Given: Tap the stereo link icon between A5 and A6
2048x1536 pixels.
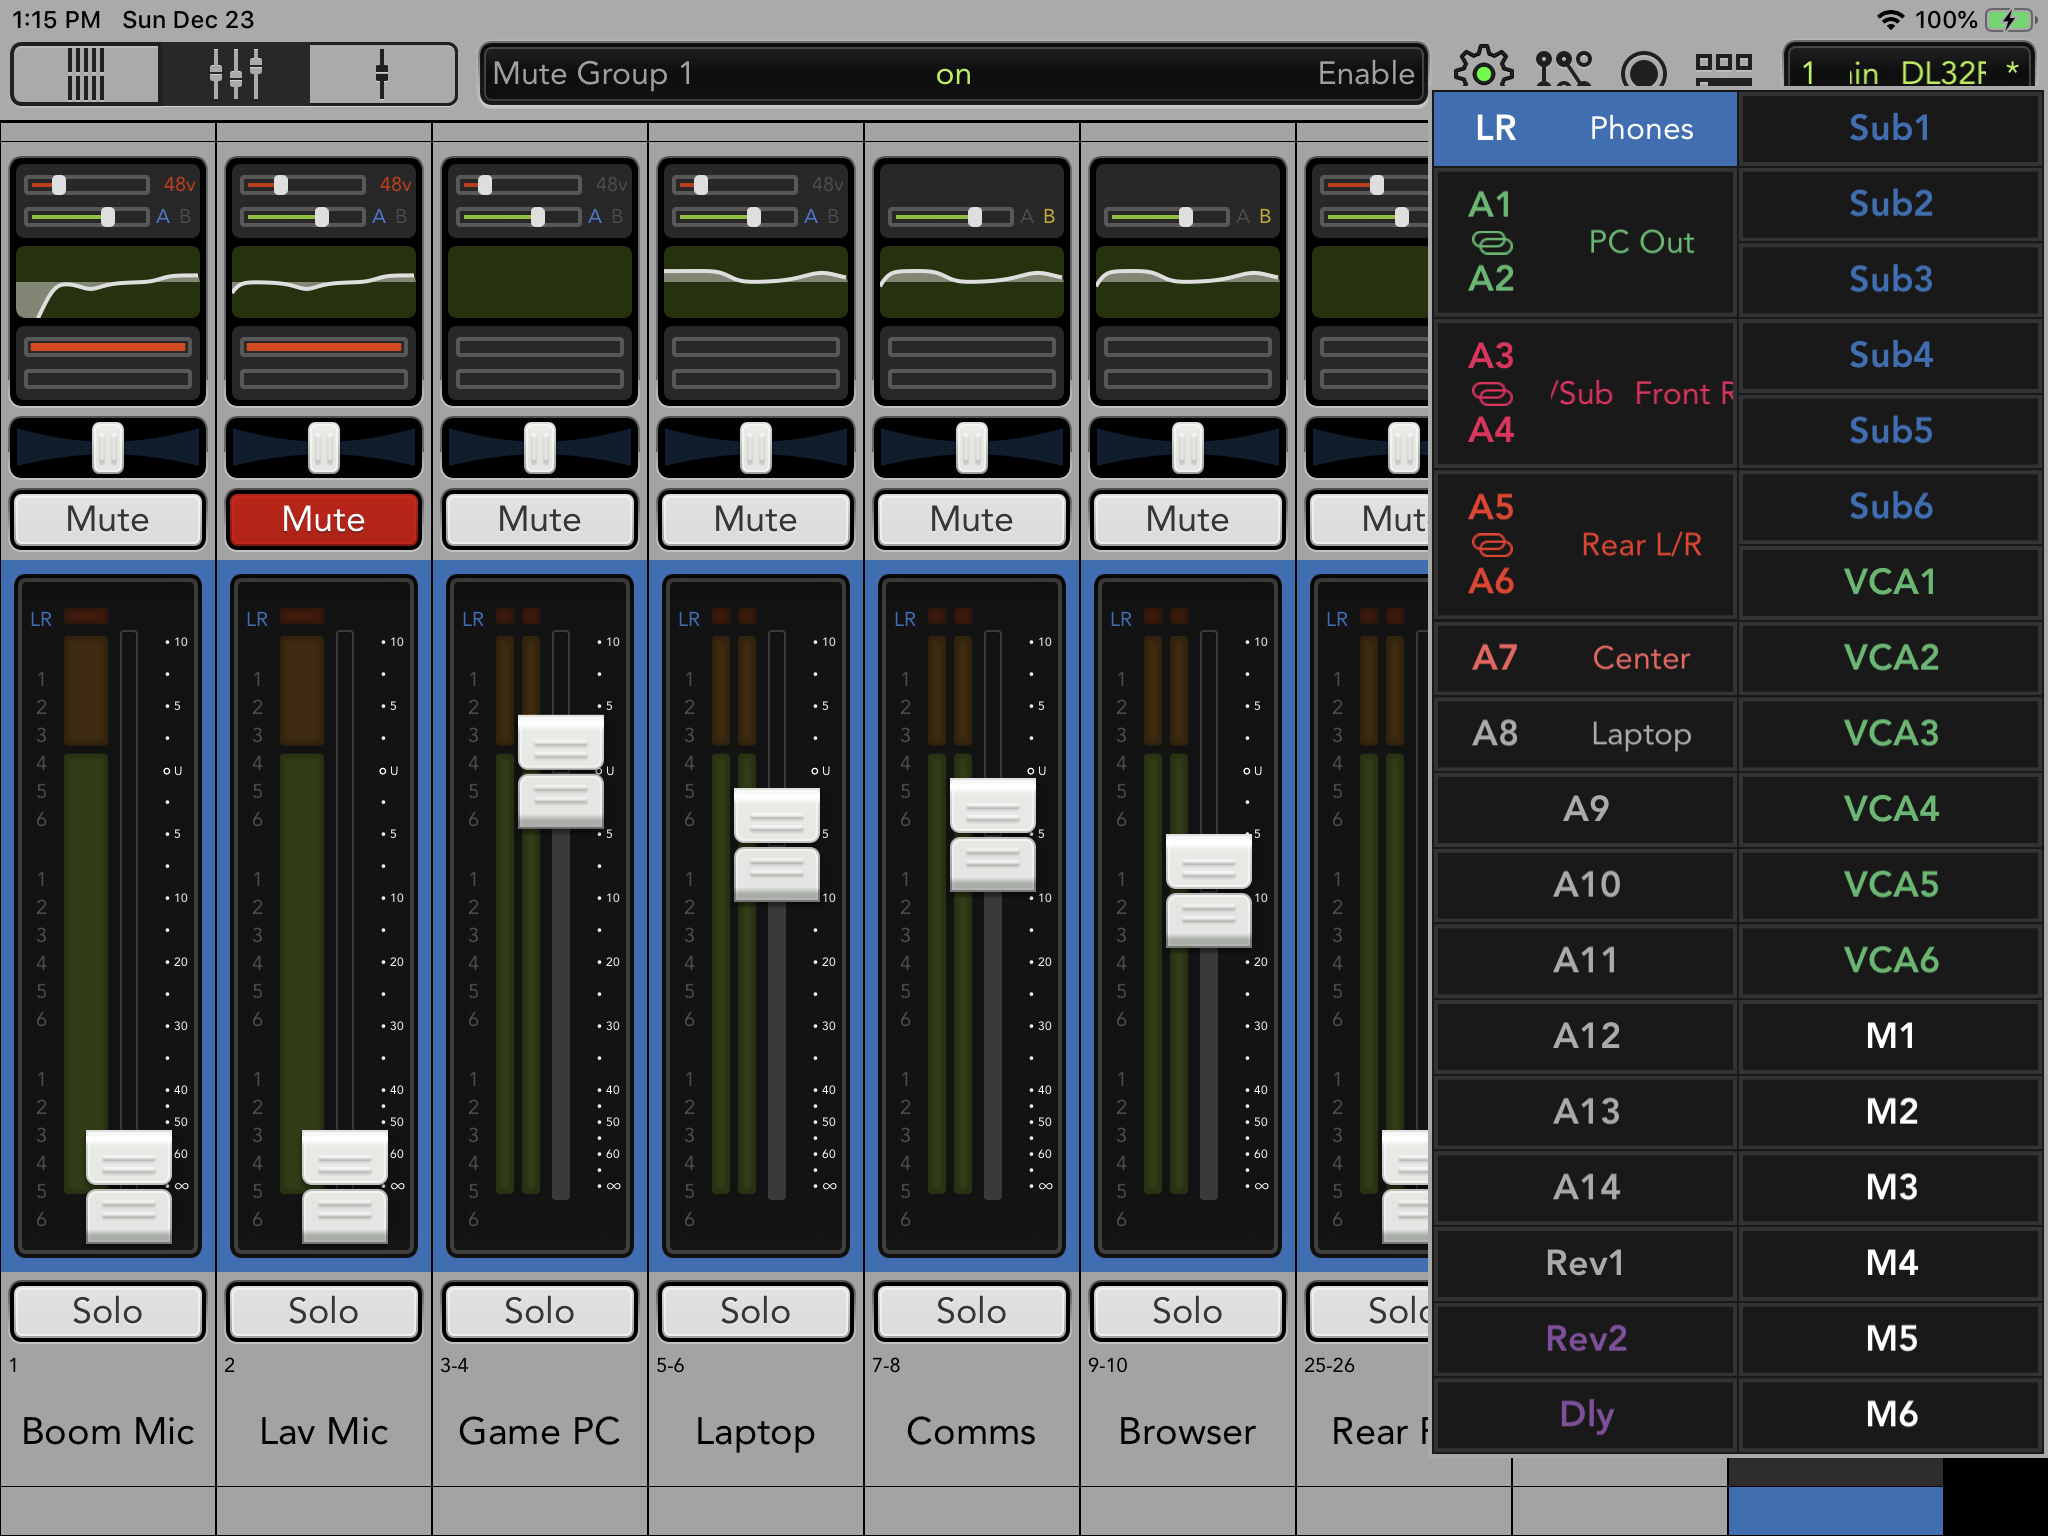Looking at the screenshot, I should tap(1492, 545).
